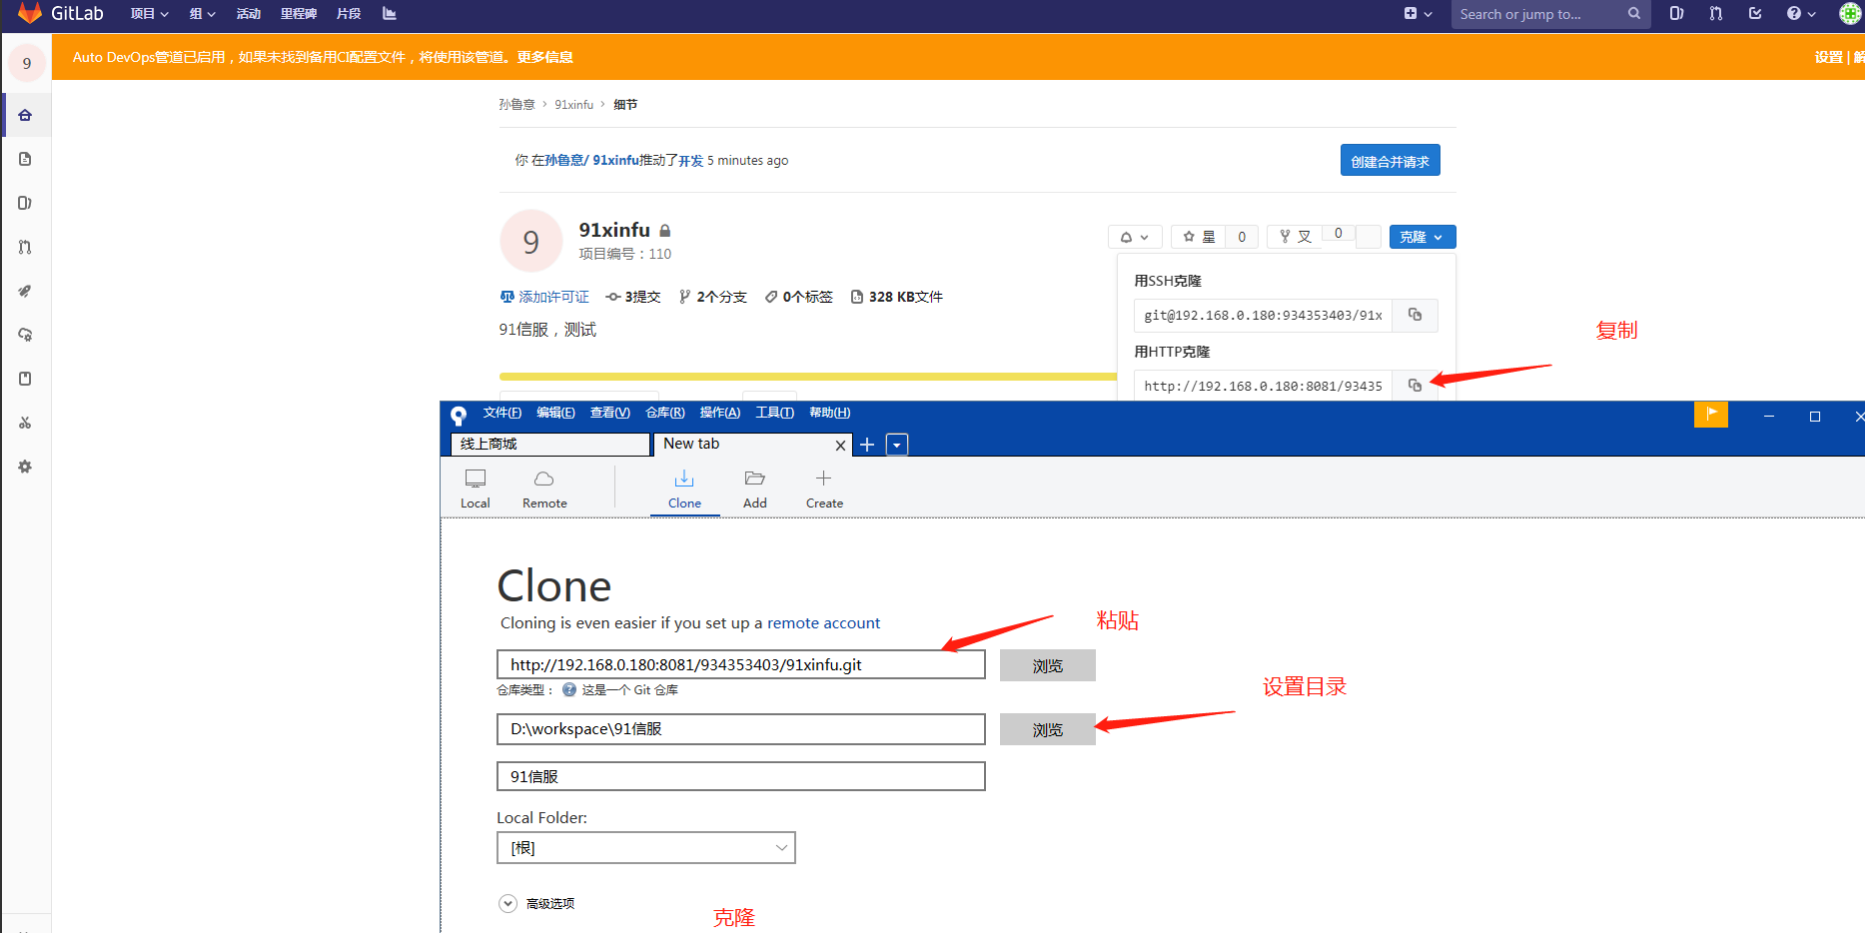Open CI/CD pipelines via the rocket sidebar icon

25,291
